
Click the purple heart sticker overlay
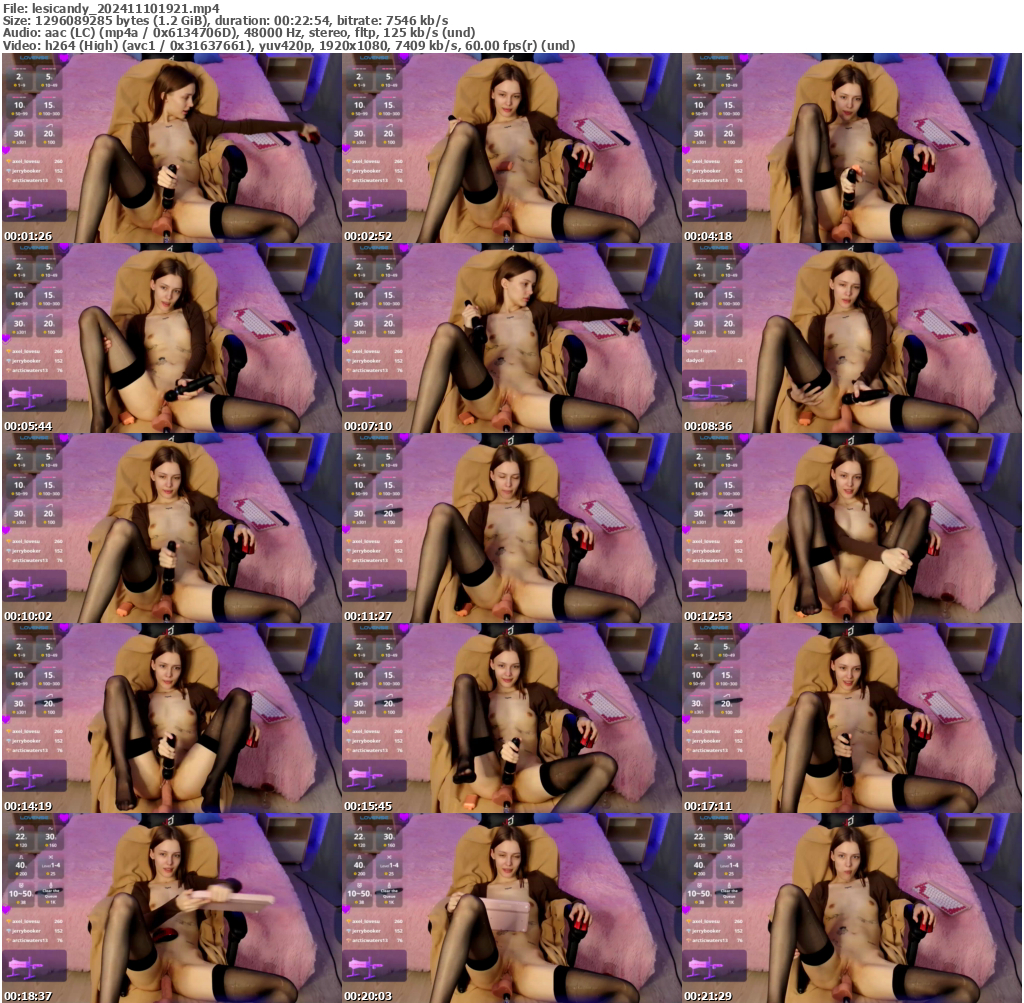tap(6, 149)
